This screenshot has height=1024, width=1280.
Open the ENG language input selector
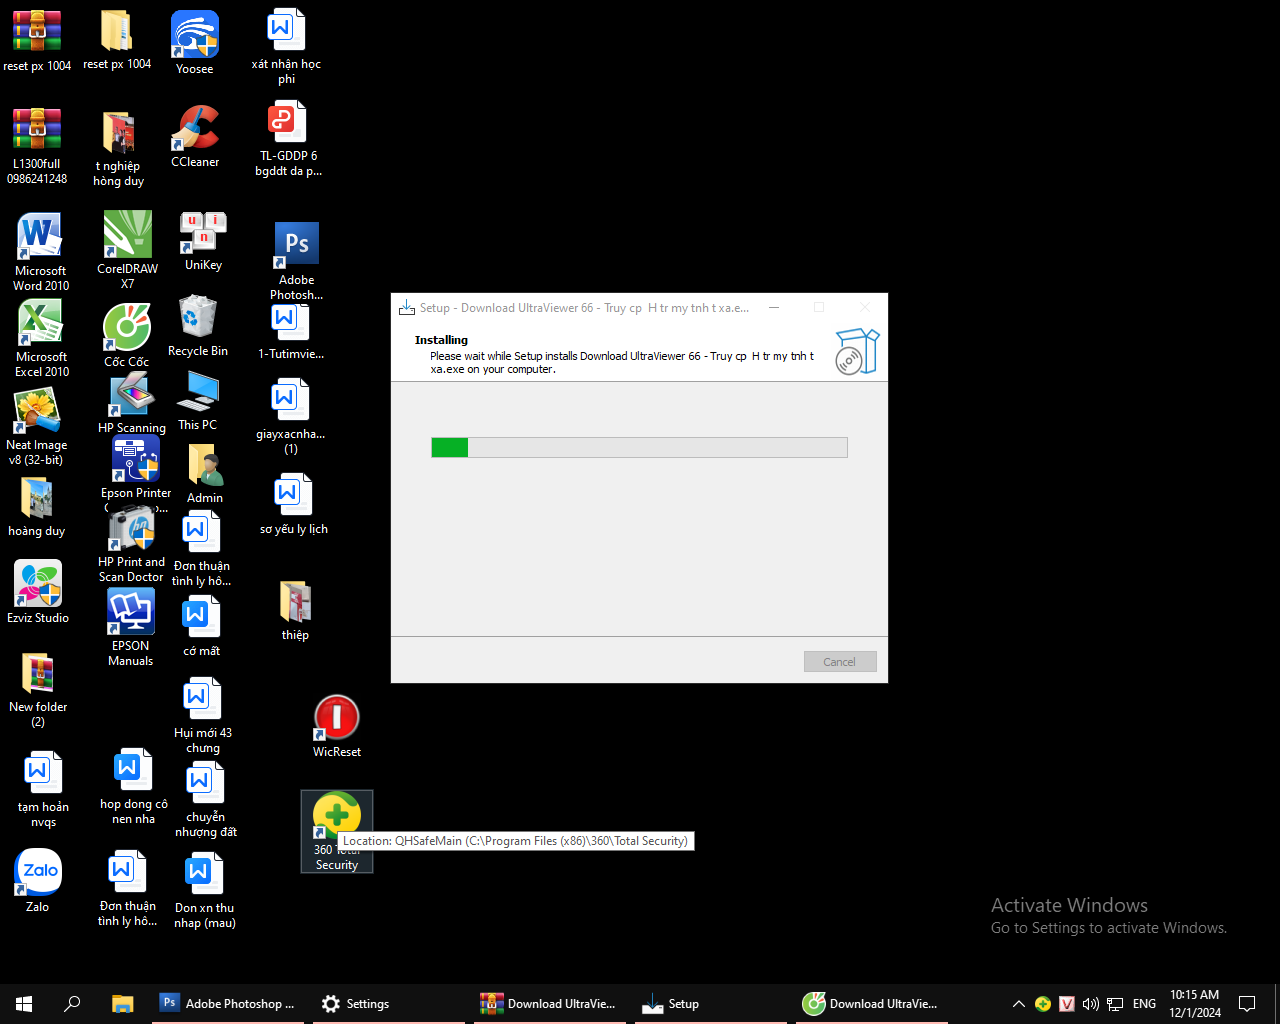(x=1144, y=1004)
